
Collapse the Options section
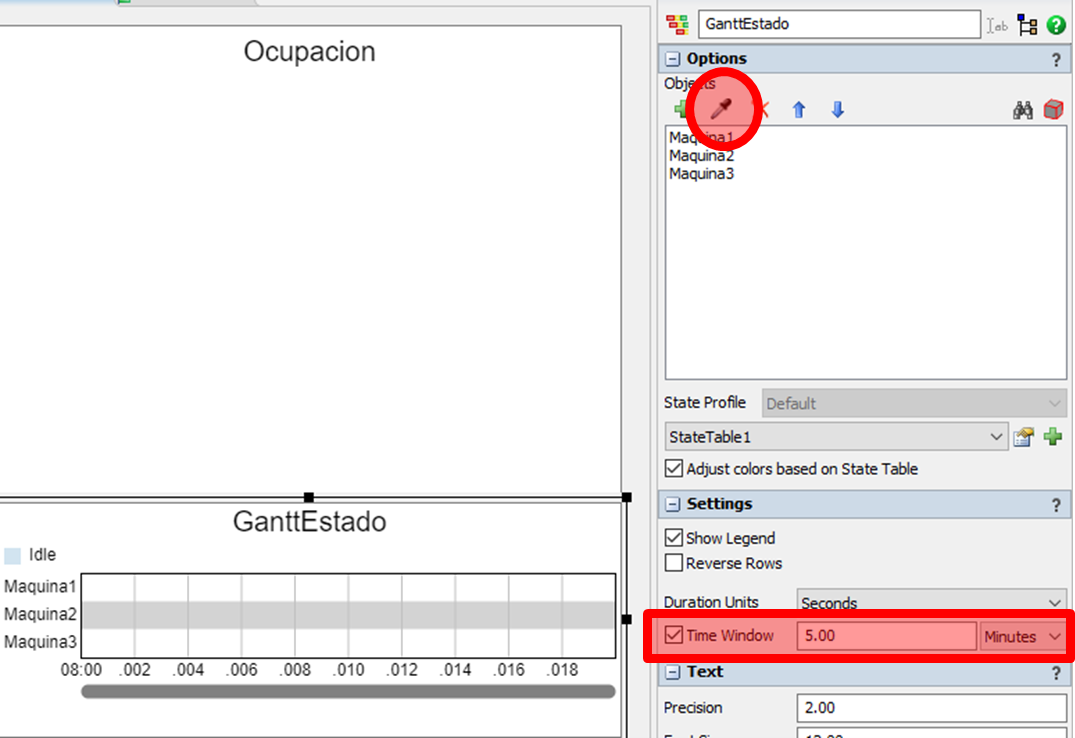pos(673,59)
